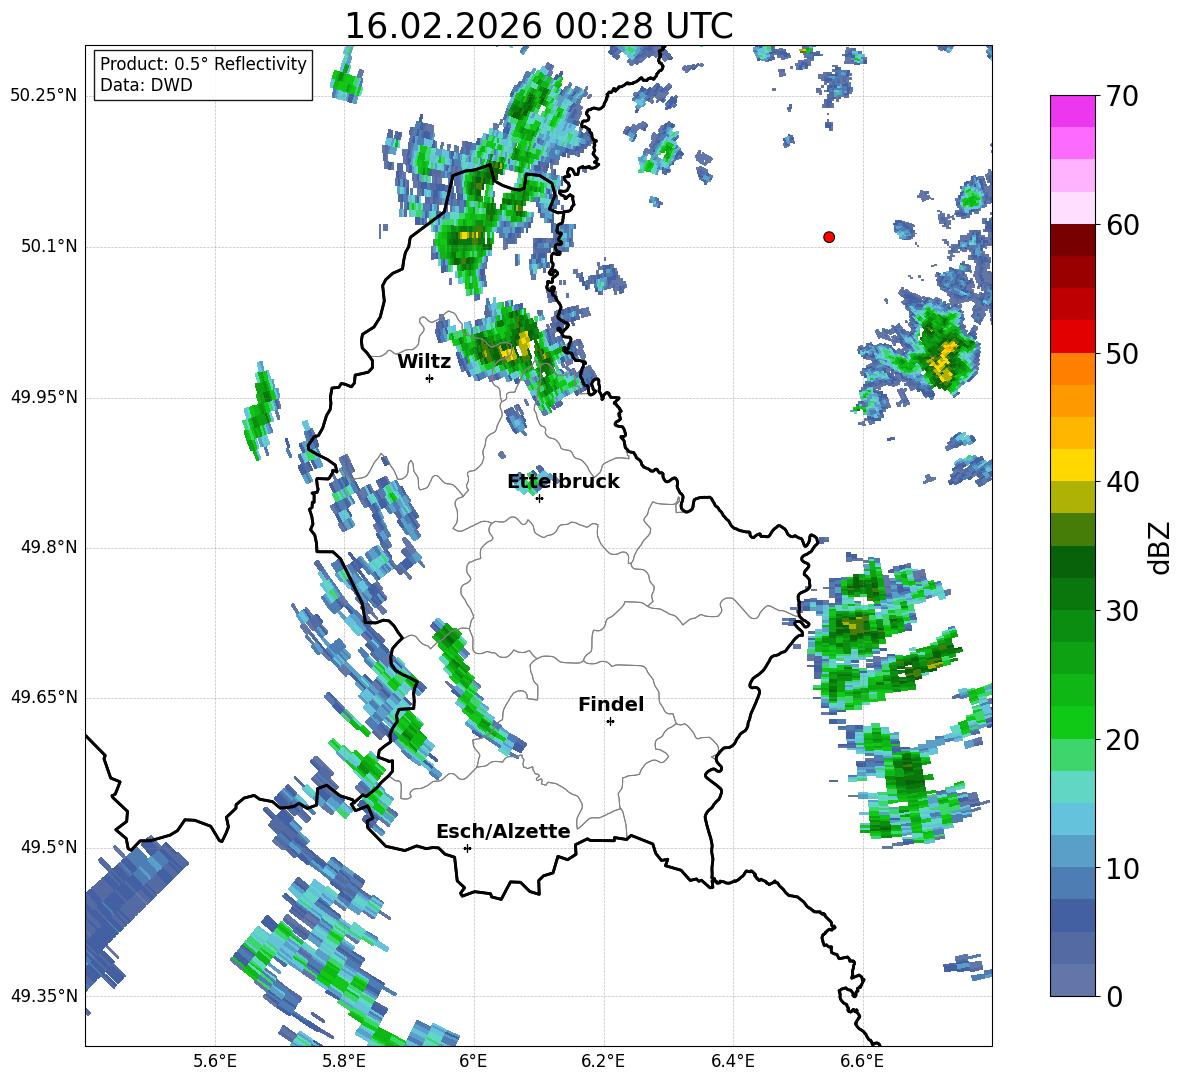Click the 49.65°N latitude label
This screenshot has width=1184, height=1081.
click(x=44, y=697)
